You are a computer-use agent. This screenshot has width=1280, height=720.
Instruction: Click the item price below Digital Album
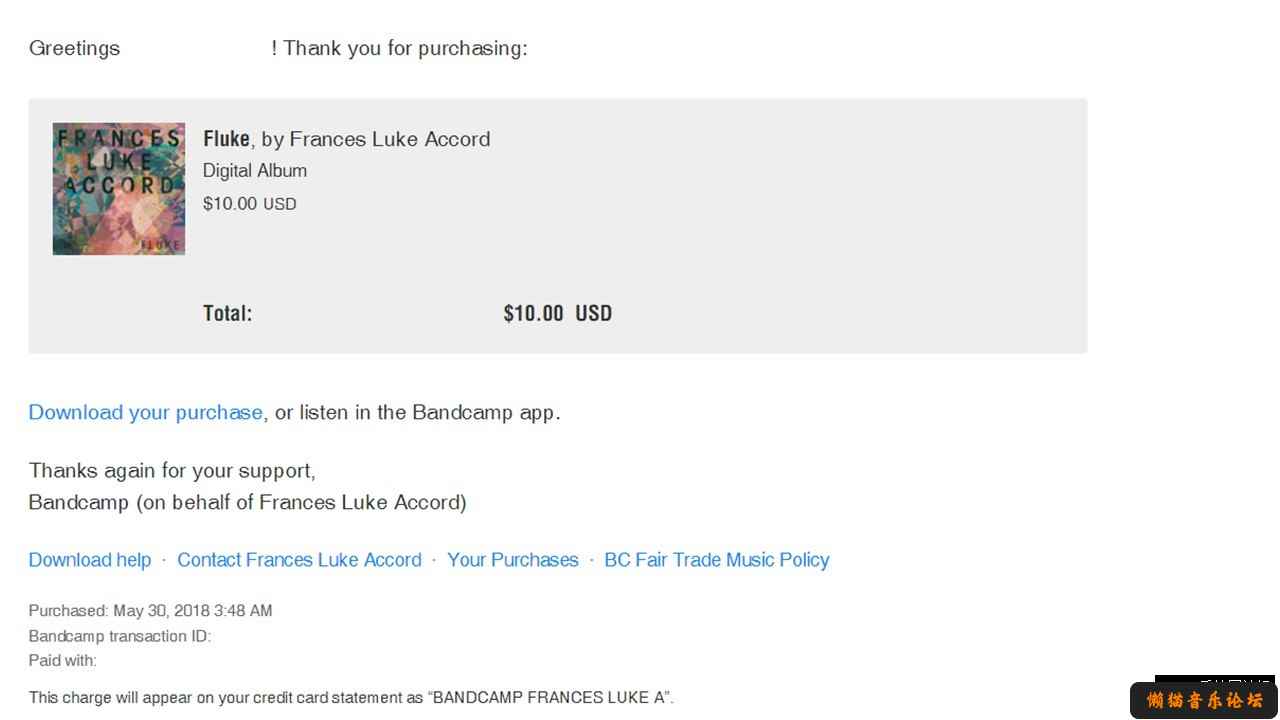250,204
